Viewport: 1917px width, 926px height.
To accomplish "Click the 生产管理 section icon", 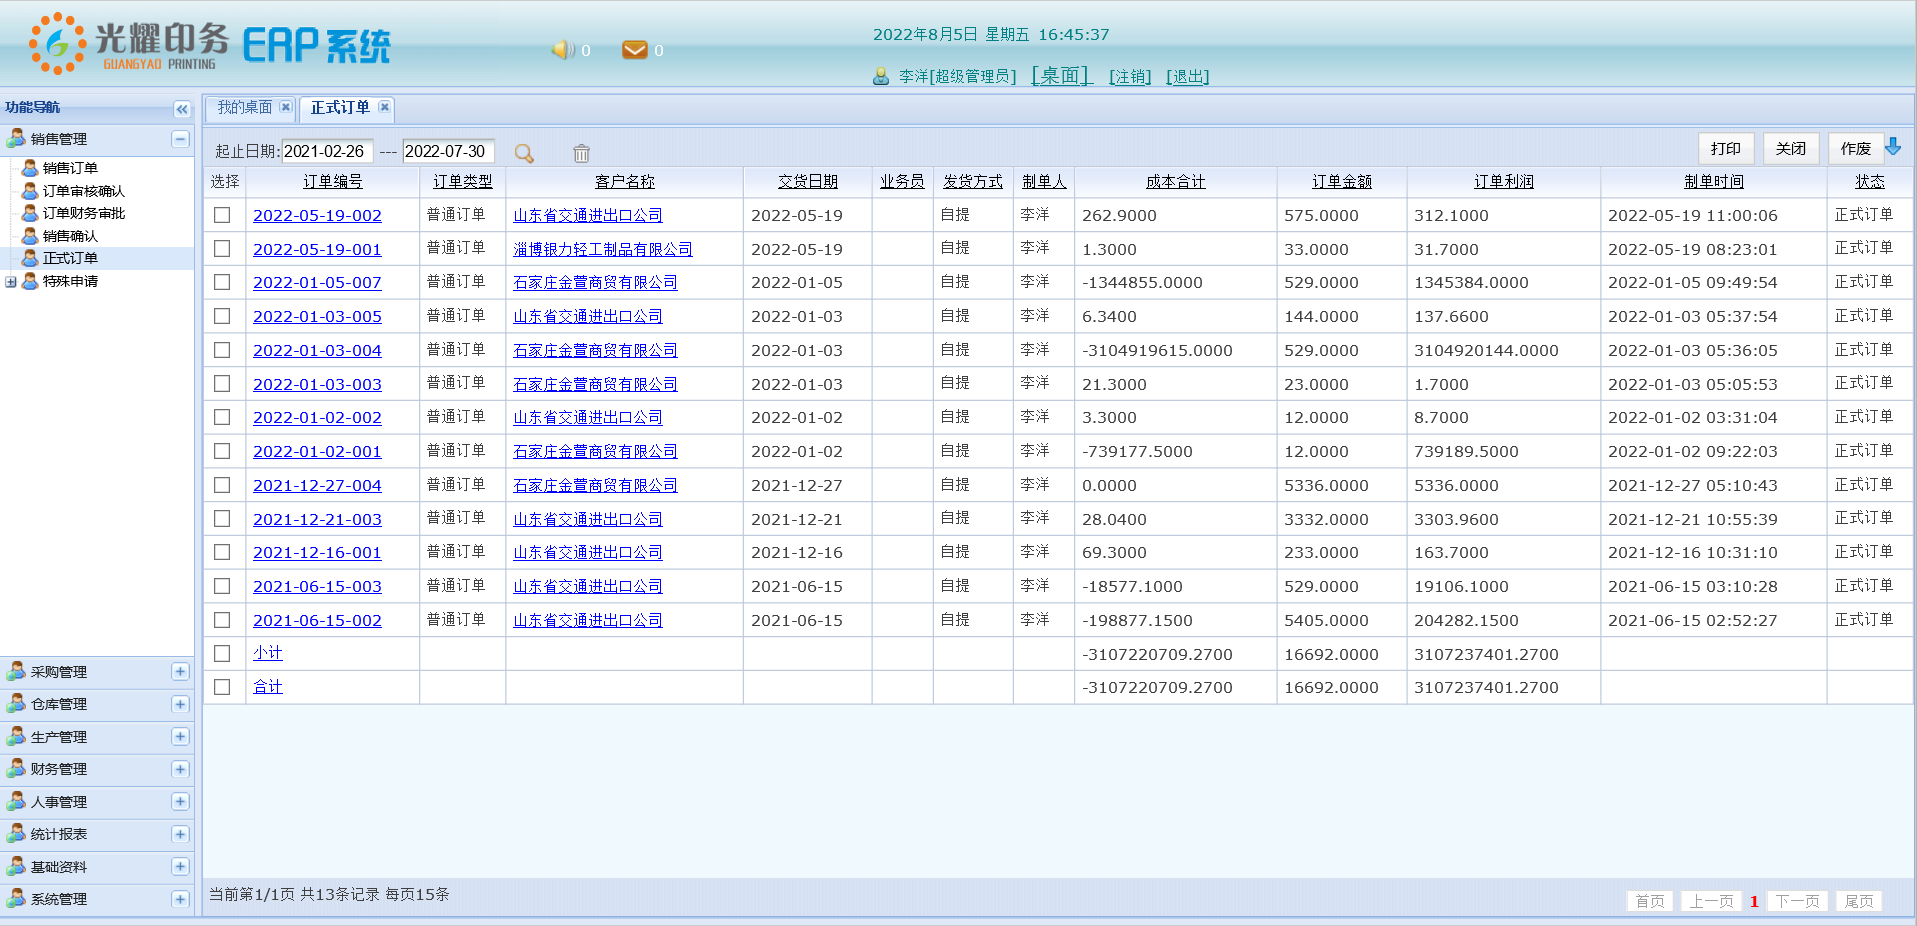I will (16, 736).
